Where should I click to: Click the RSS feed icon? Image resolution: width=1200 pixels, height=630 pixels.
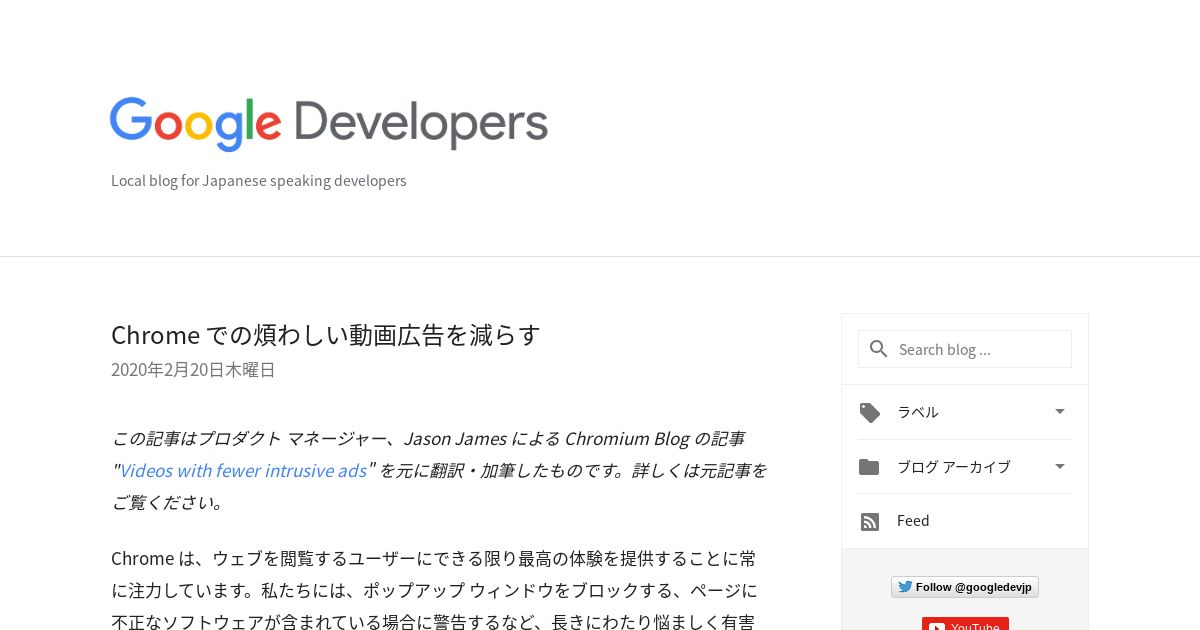pyautogui.click(x=870, y=522)
